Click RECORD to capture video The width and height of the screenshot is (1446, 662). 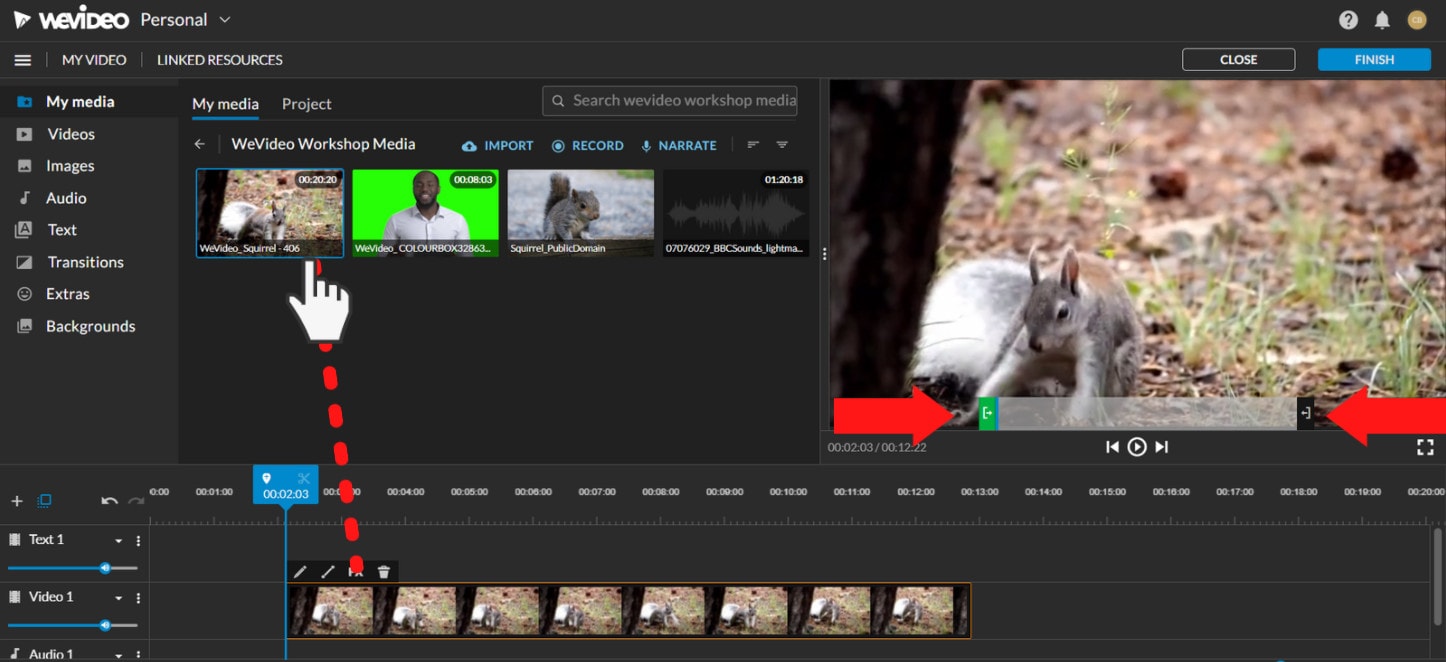(x=588, y=146)
